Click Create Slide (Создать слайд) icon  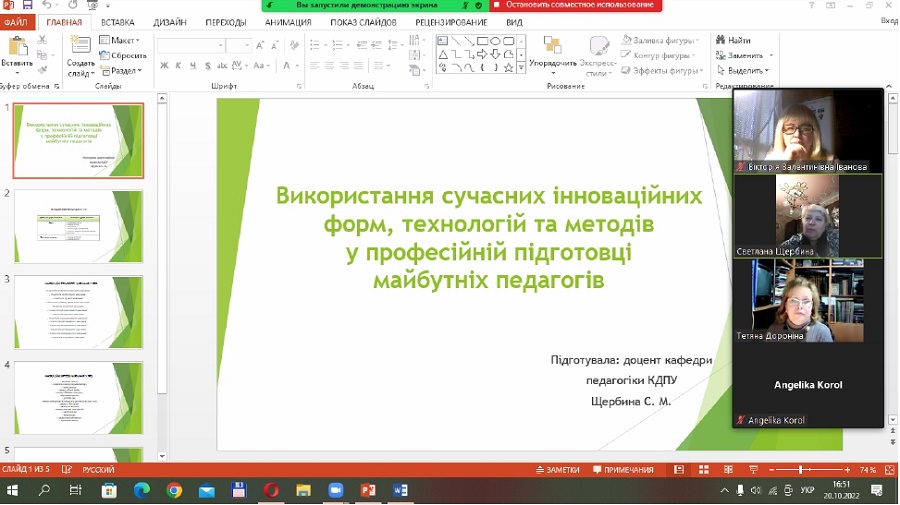click(x=80, y=50)
